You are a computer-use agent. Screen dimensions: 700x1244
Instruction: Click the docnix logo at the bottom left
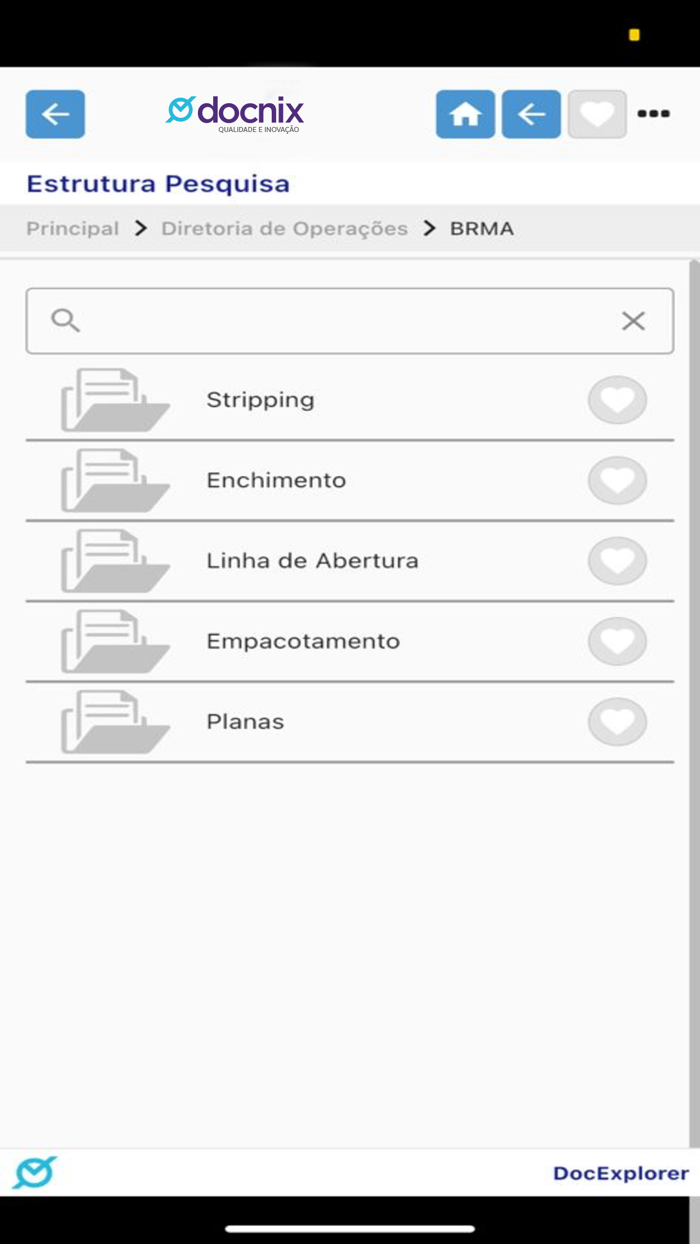pos(35,1173)
